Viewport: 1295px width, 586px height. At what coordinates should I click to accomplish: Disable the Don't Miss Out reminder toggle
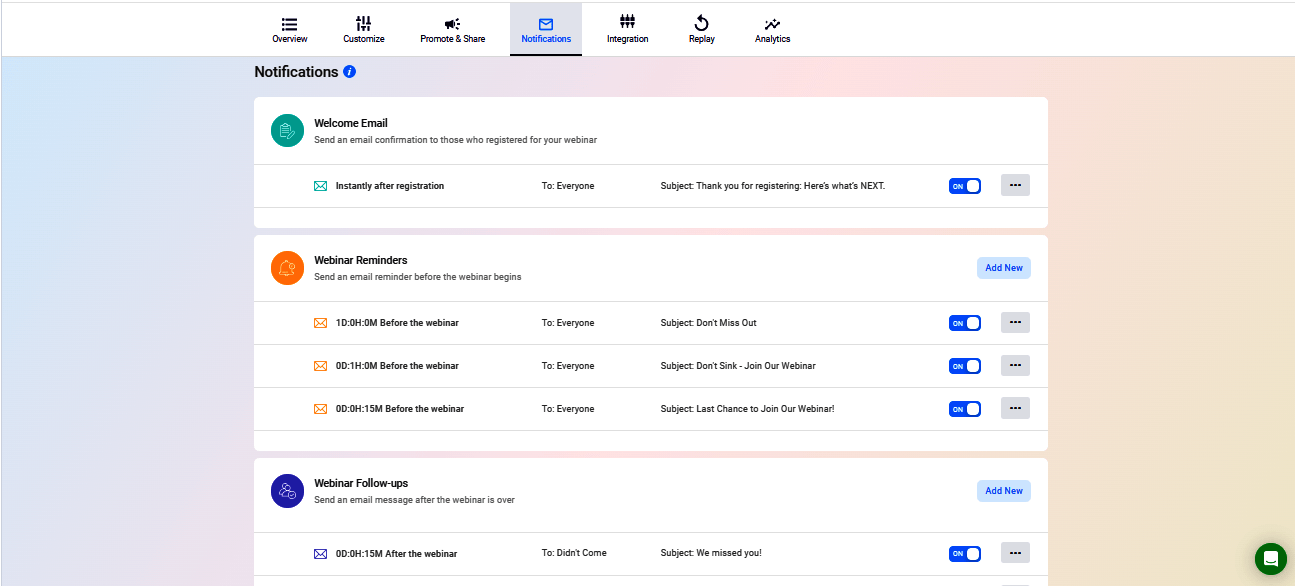[965, 323]
